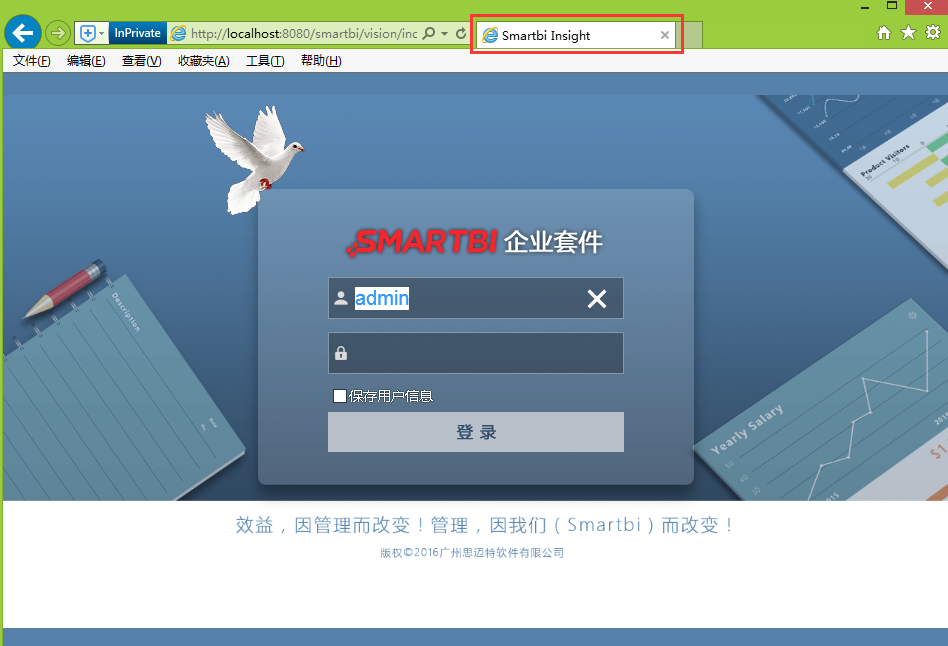Open the 编辑(E) menu
The height and width of the screenshot is (646, 948).
tap(86, 60)
